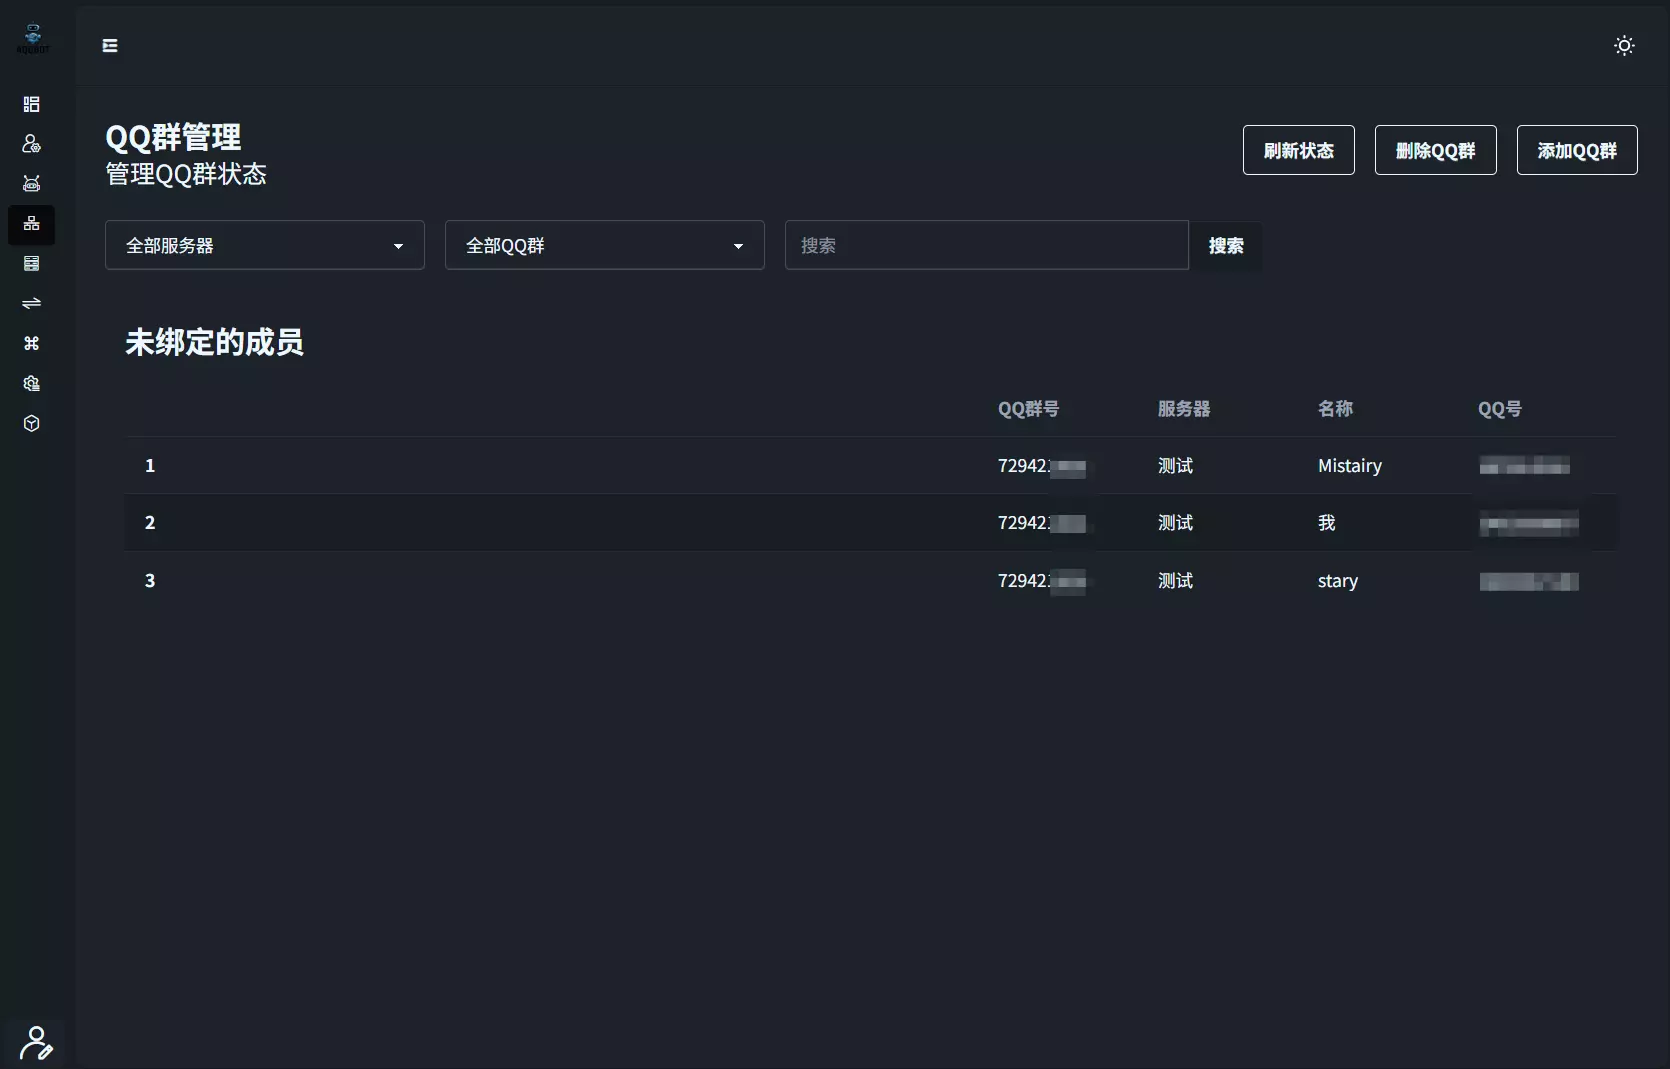The image size is (1670, 1069).
Task: Click the AQQBot robot logo
Action: pyautogui.click(x=33, y=38)
